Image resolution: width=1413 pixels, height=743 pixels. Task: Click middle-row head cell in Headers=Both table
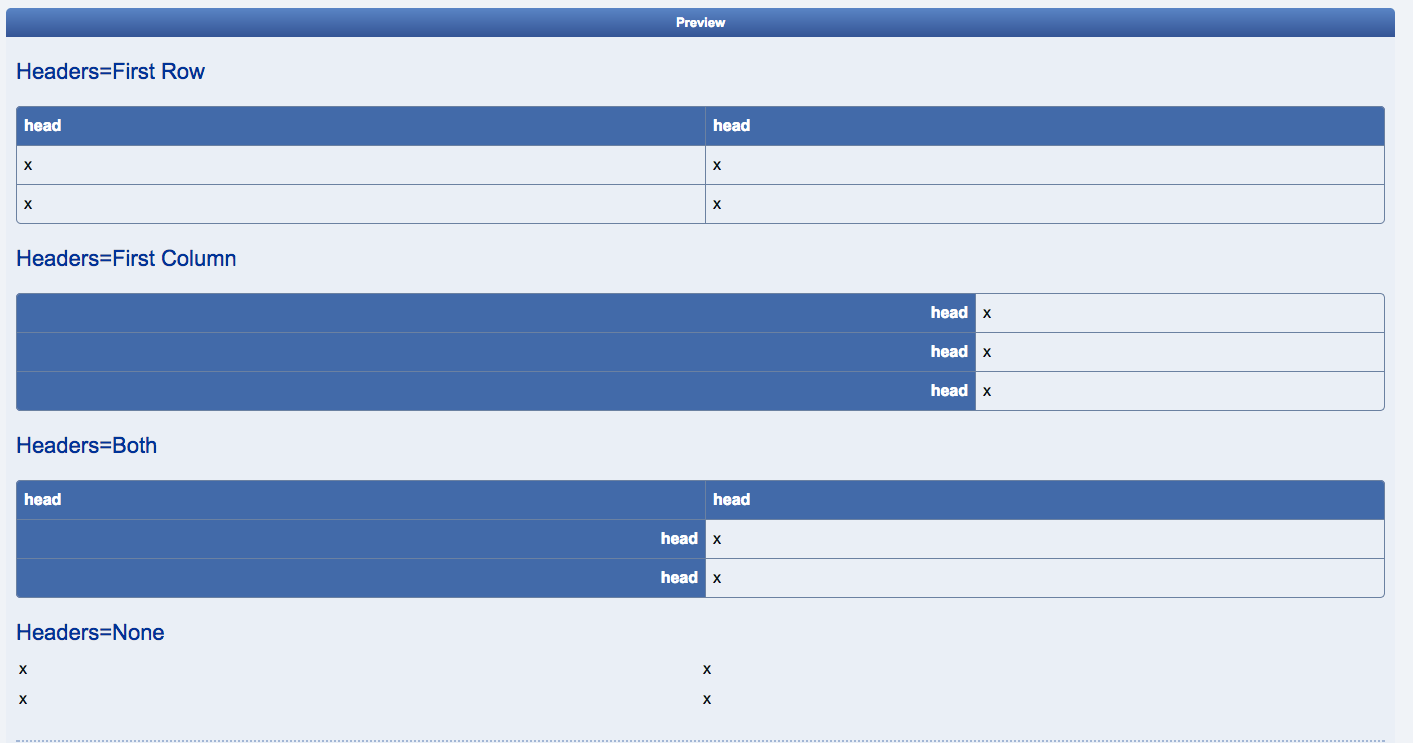click(x=361, y=539)
